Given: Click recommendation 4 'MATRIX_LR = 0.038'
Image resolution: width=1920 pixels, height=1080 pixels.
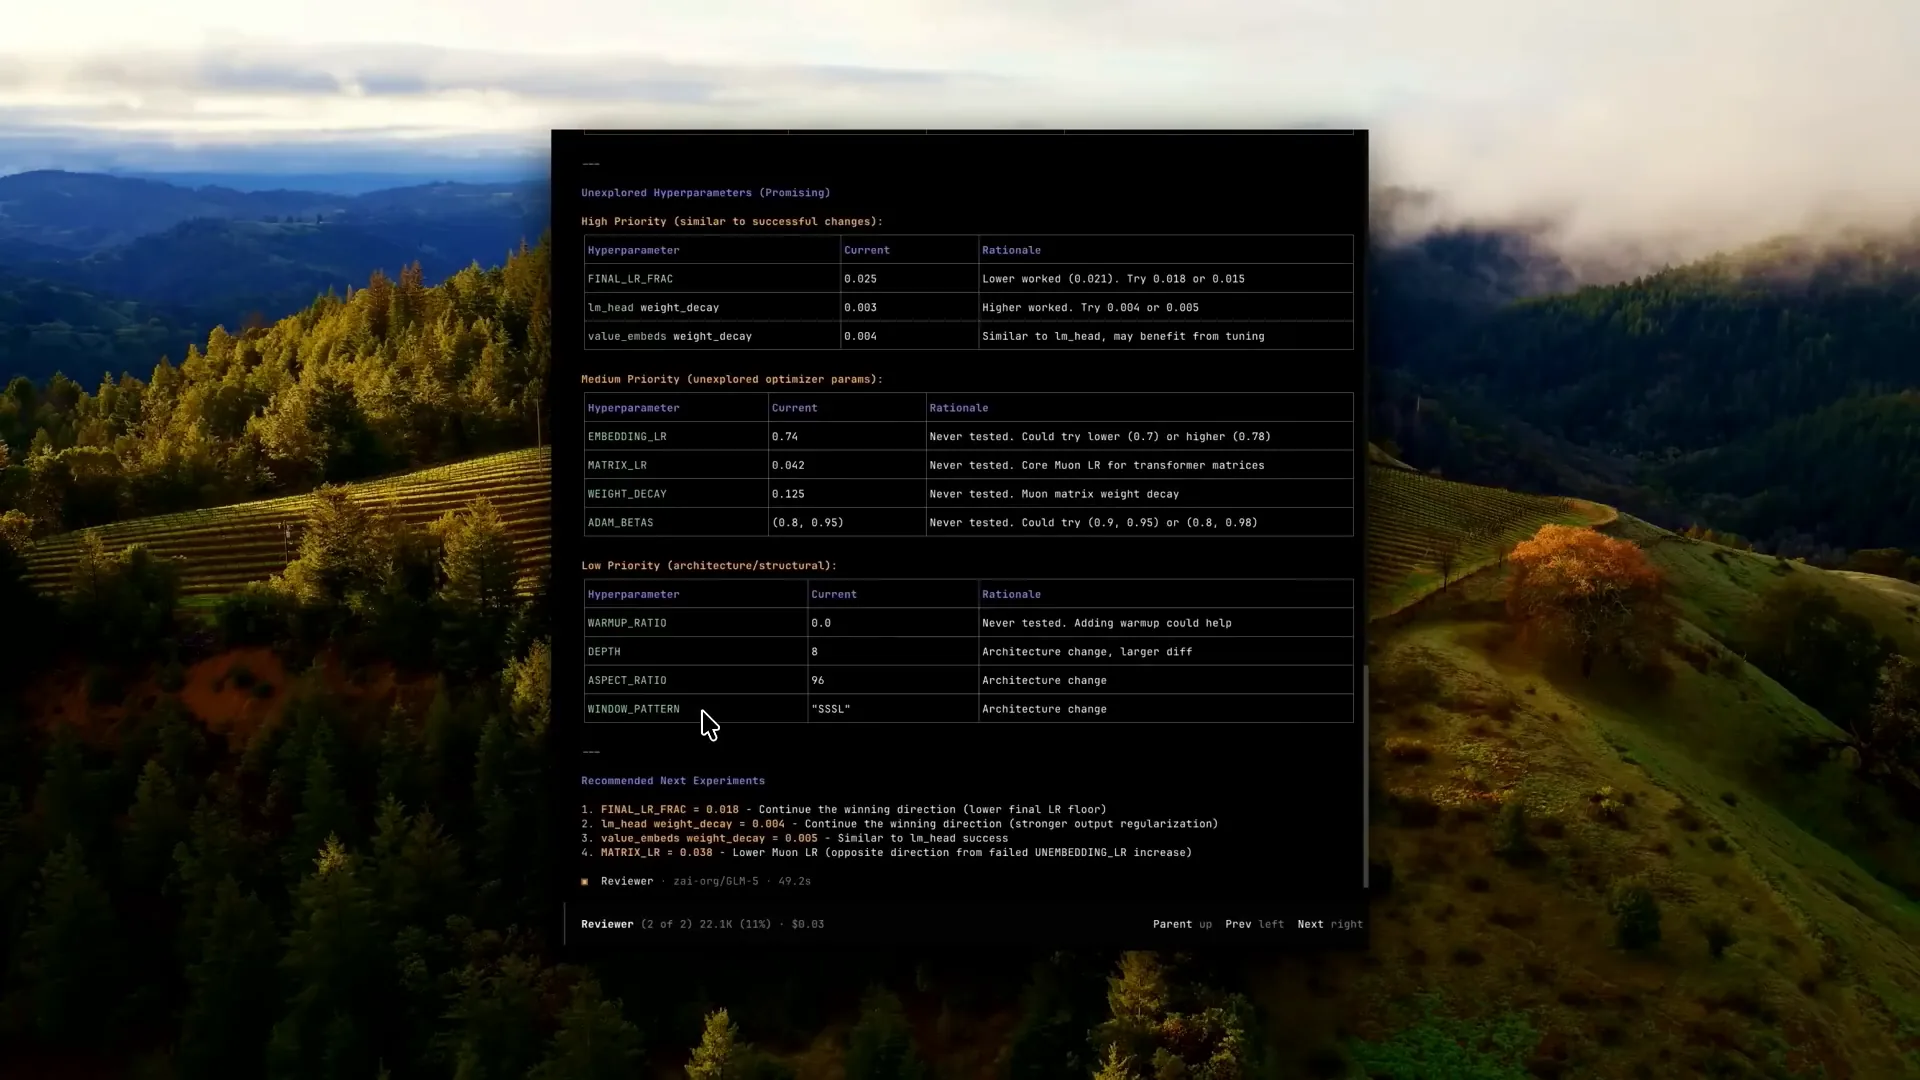Looking at the screenshot, I should [657, 853].
